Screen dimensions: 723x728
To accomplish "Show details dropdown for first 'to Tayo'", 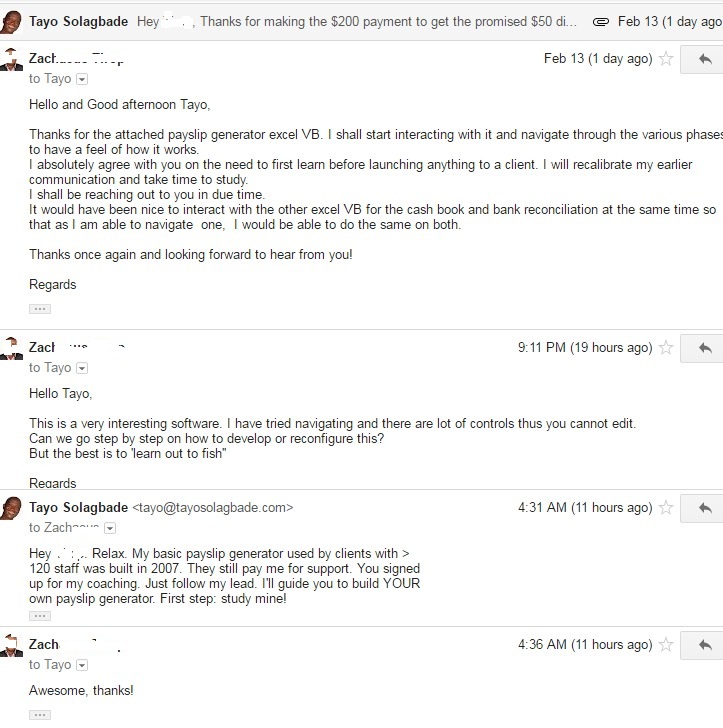I will 82,79.
